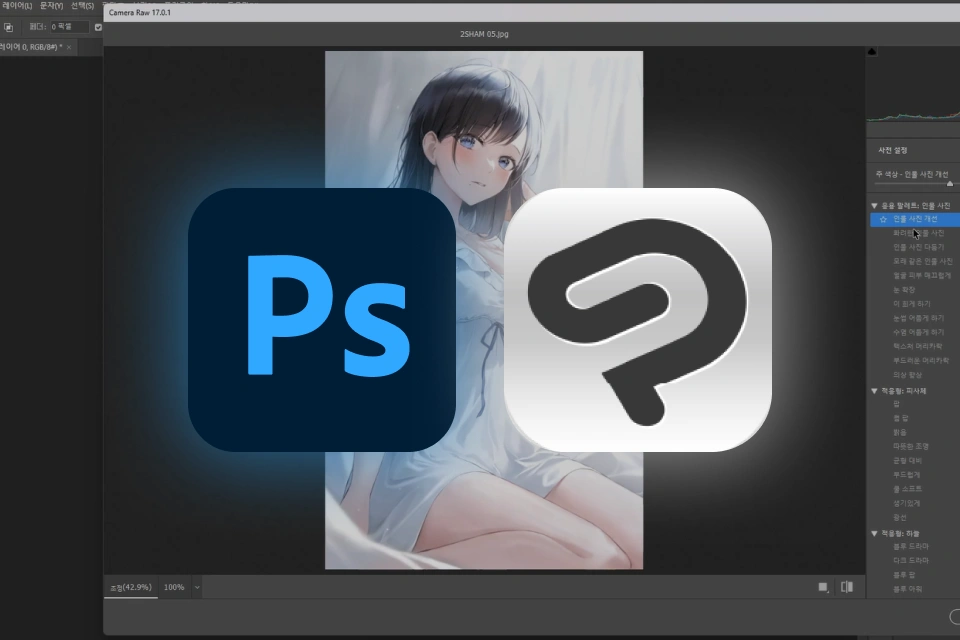Click the 2SHAM 05.jpg preview image
This screenshot has width=960, height=640.
(484, 310)
